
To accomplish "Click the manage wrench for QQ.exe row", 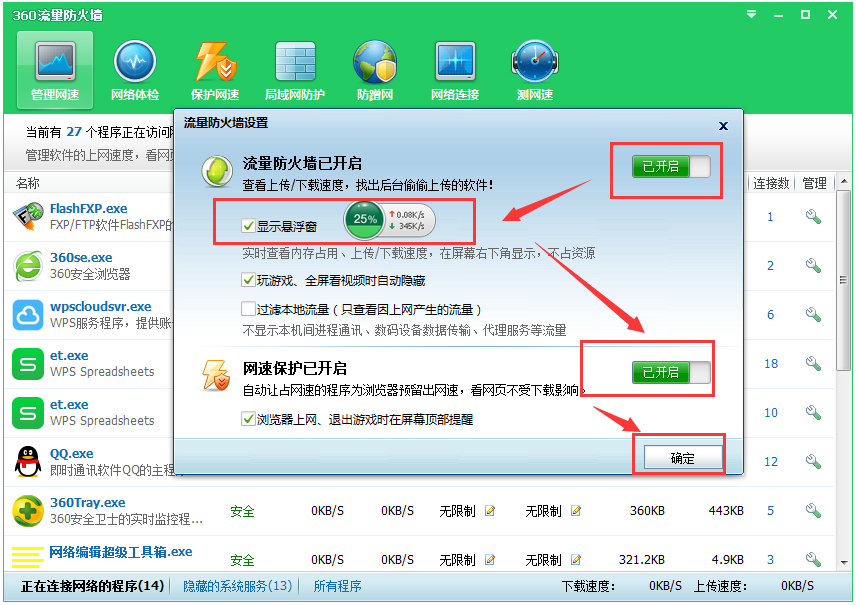I will point(813,461).
